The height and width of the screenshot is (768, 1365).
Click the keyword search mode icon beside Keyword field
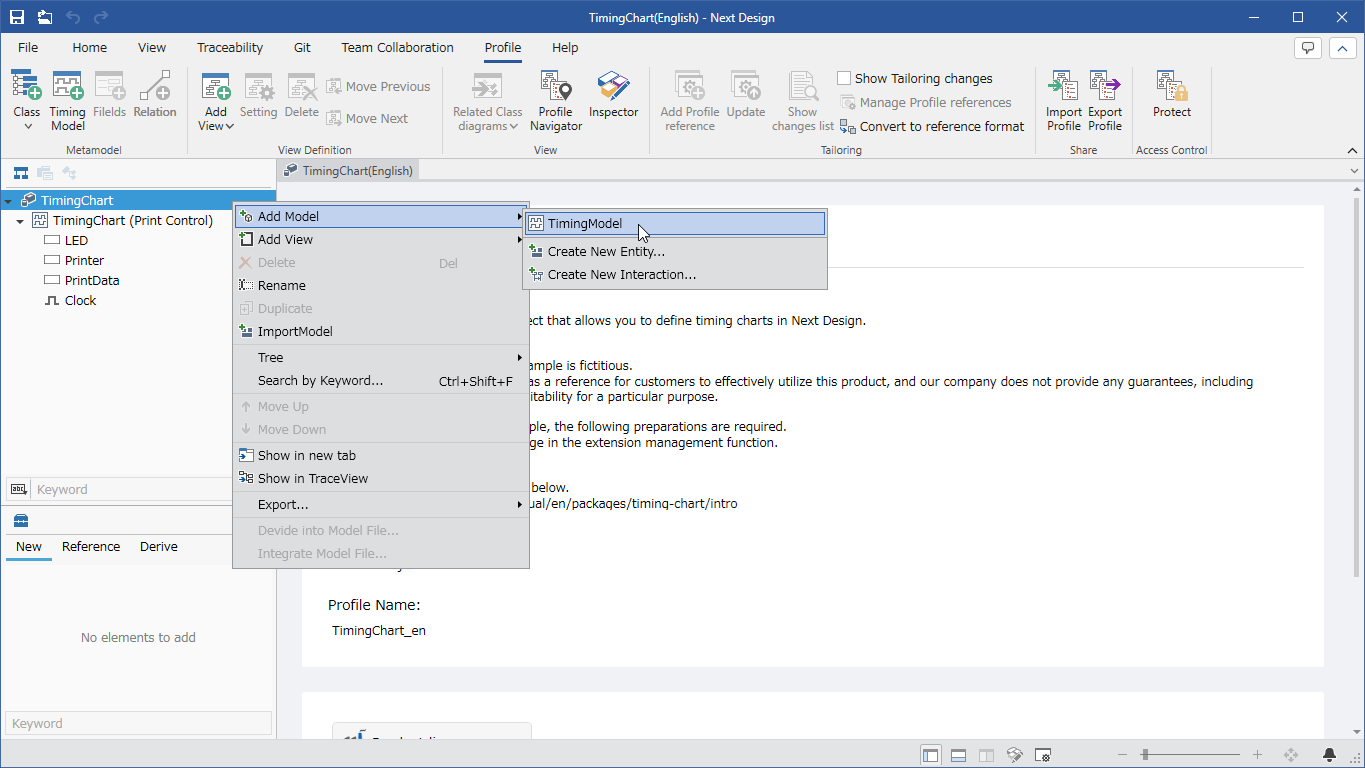coord(19,489)
